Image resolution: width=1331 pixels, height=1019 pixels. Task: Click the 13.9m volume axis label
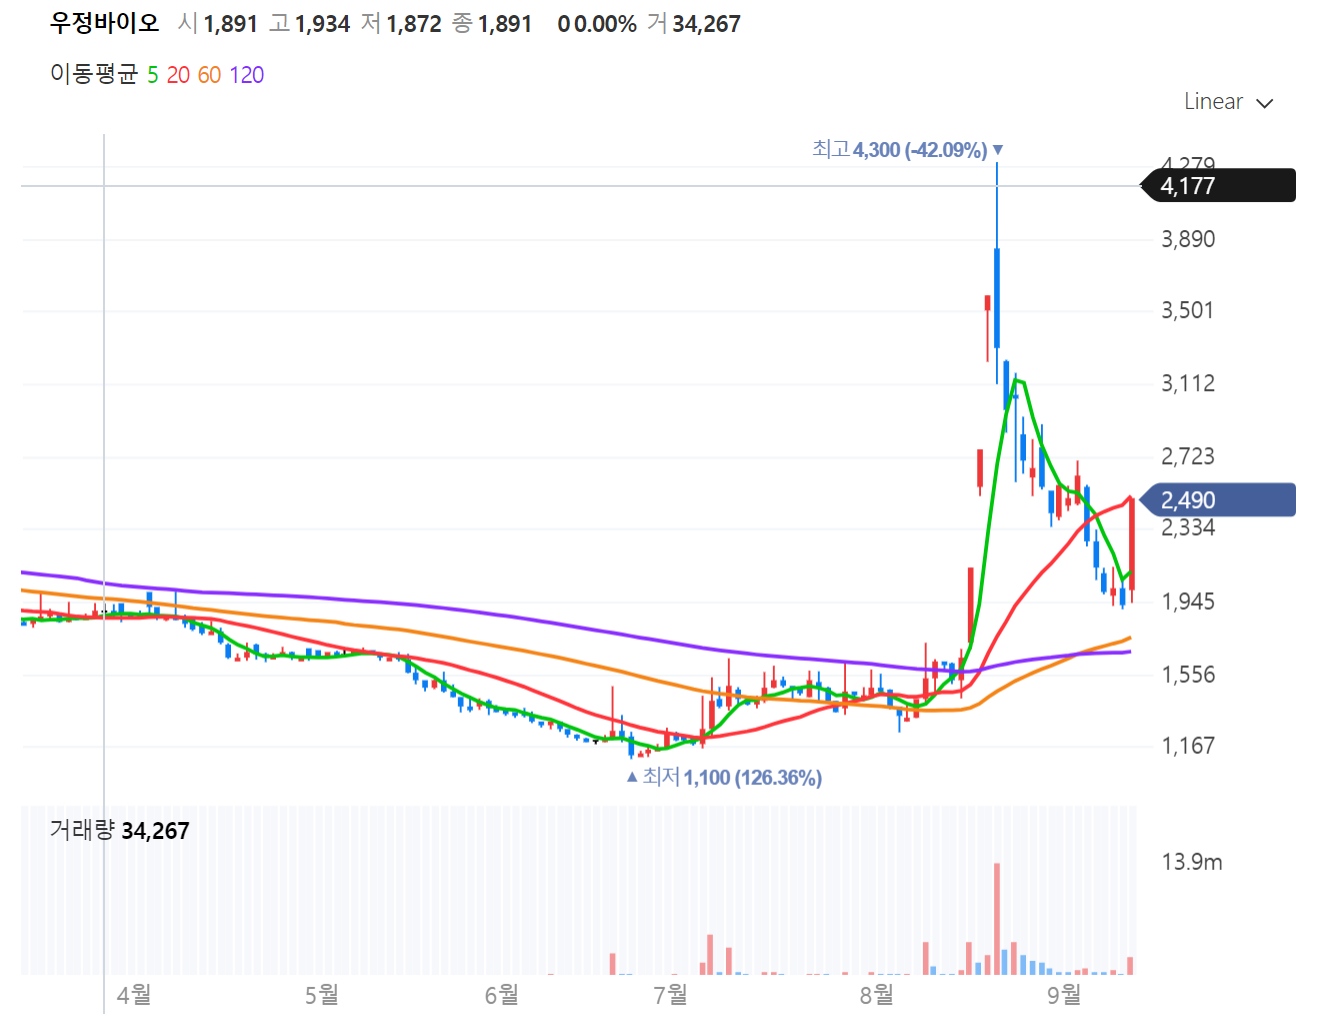click(x=1192, y=862)
